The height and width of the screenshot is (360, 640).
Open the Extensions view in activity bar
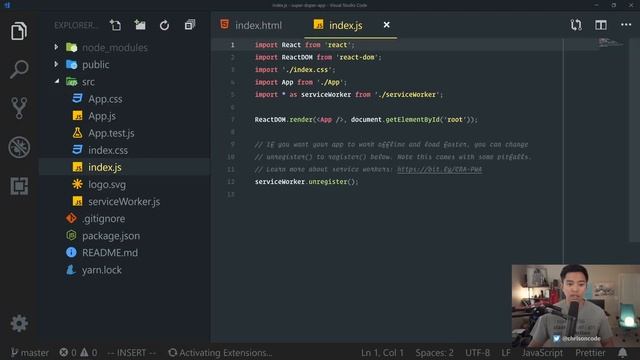[x=19, y=186]
